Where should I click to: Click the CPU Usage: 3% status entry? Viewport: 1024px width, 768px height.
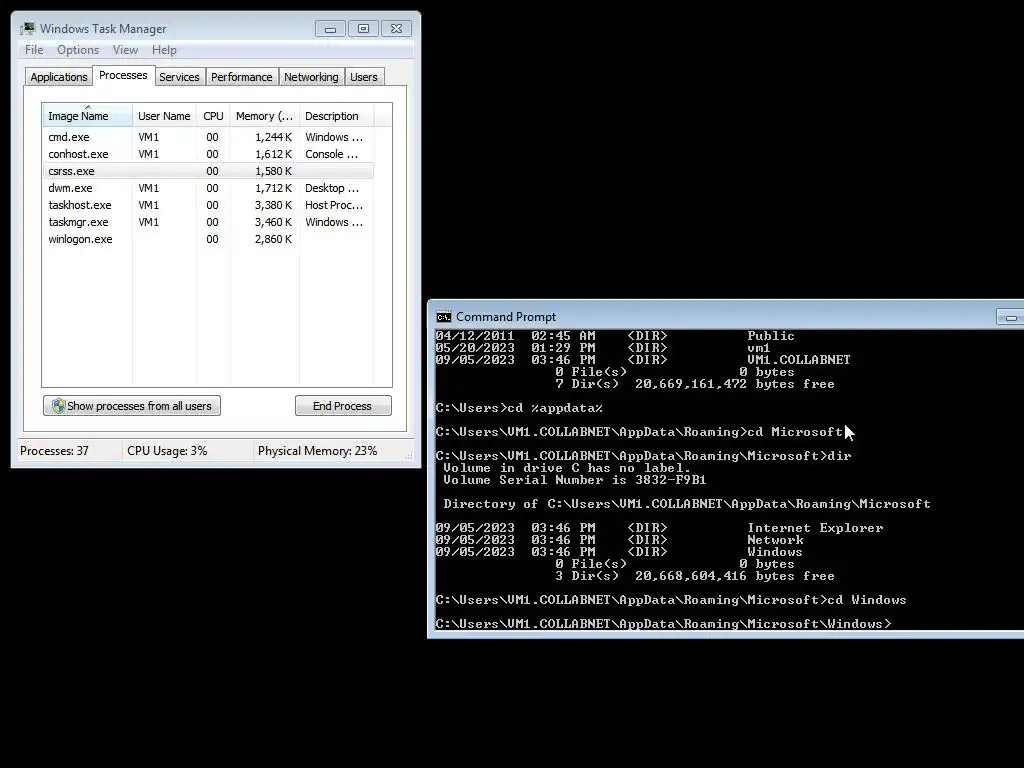coord(167,451)
